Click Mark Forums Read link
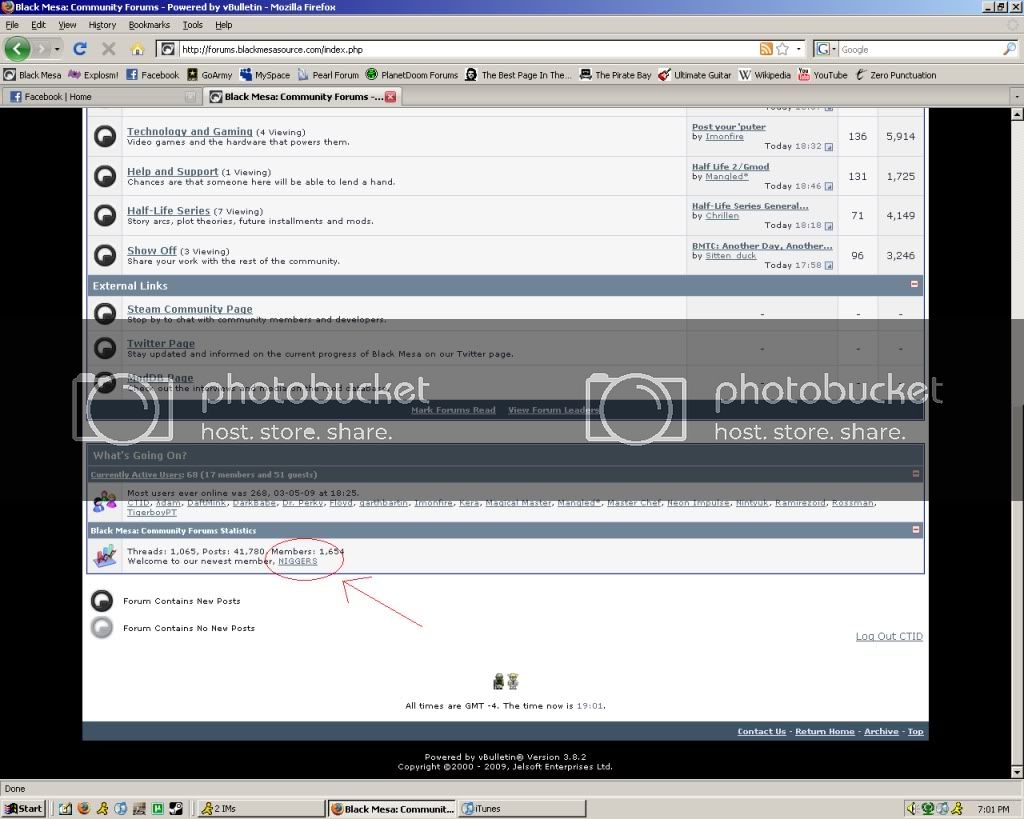The image size is (1024, 819). point(453,410)
